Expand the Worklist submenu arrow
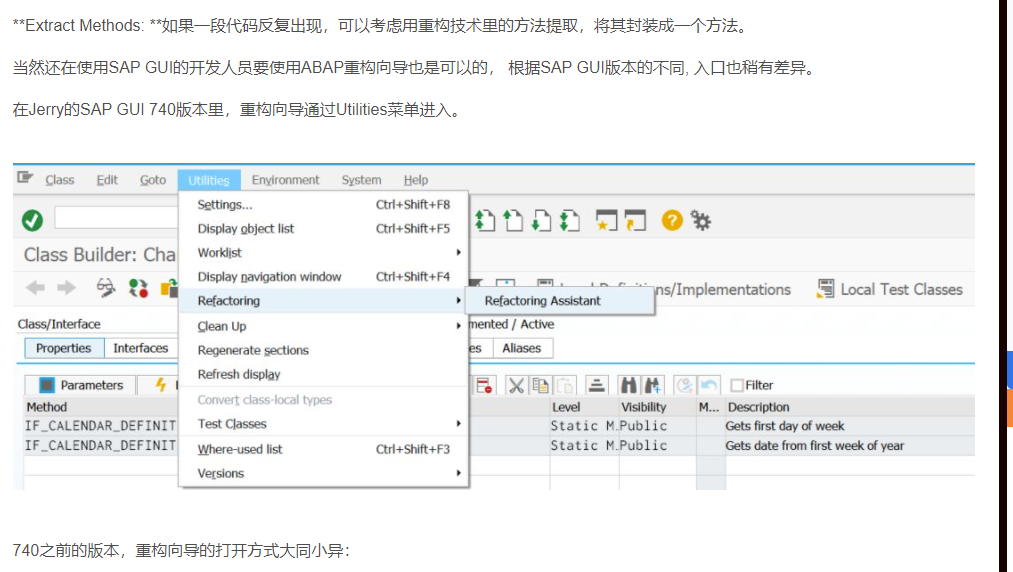1013x572 pixels. coord(458,253)
